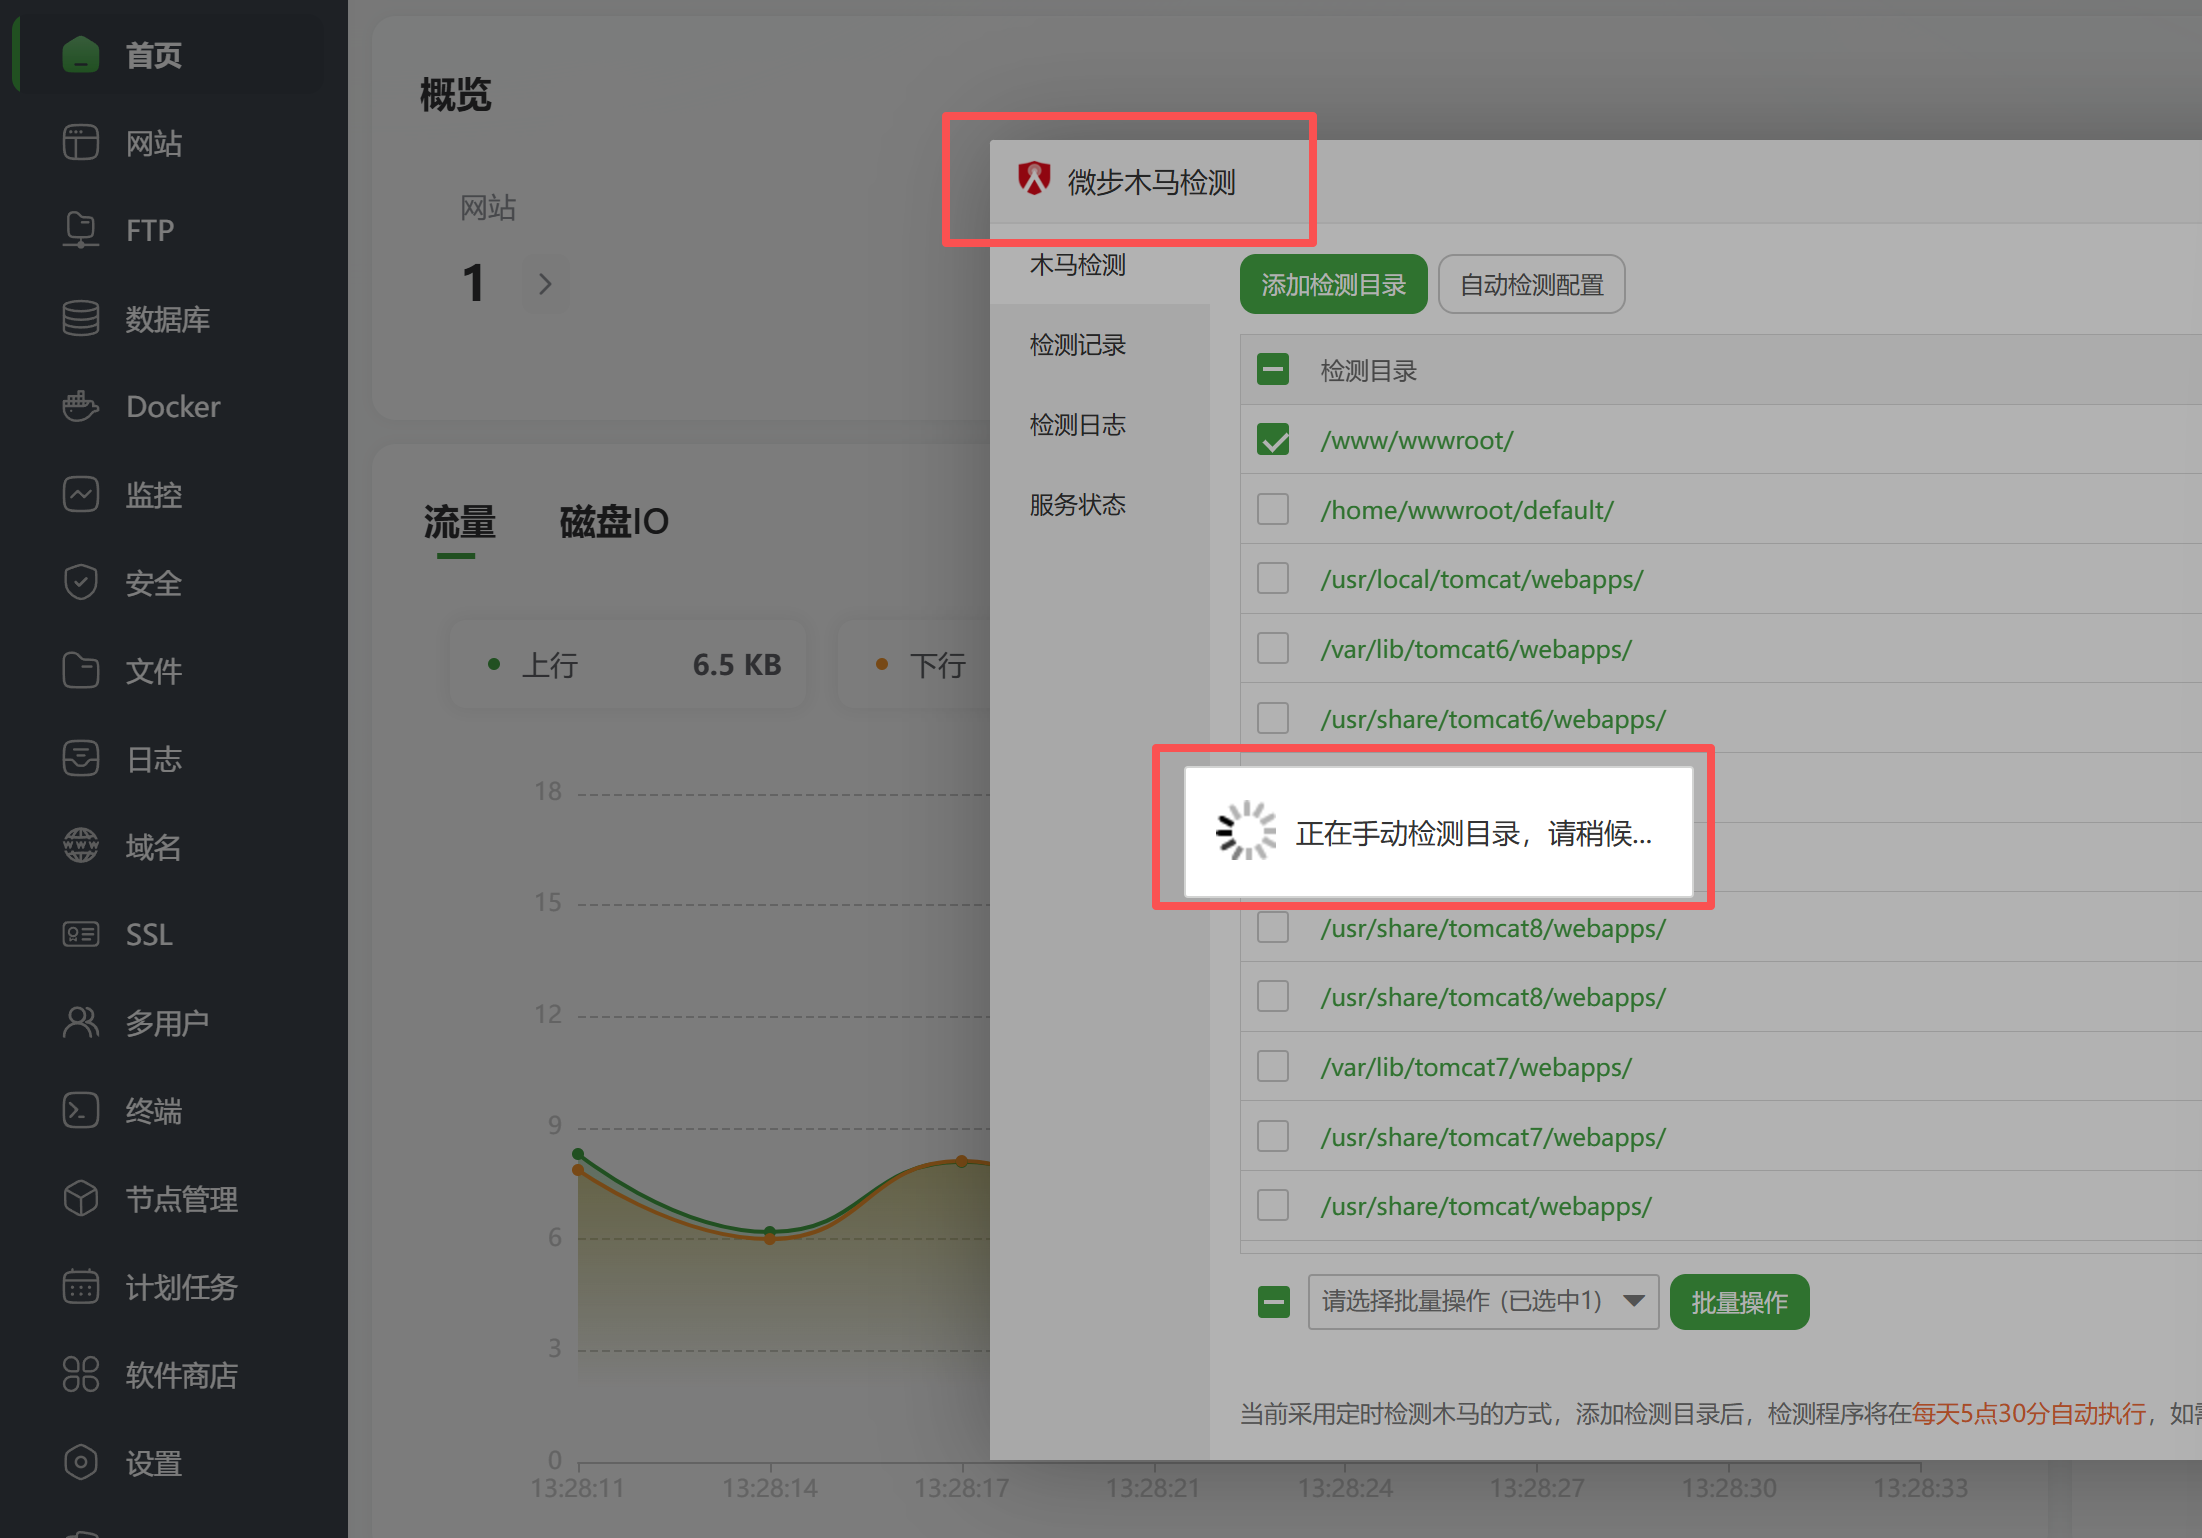Tick the /usr/local/tomcat/webapps/ checkbox
The width and height of the screenshot is (2202, 1538).
pyautogui.click(x=1273, y=579)
